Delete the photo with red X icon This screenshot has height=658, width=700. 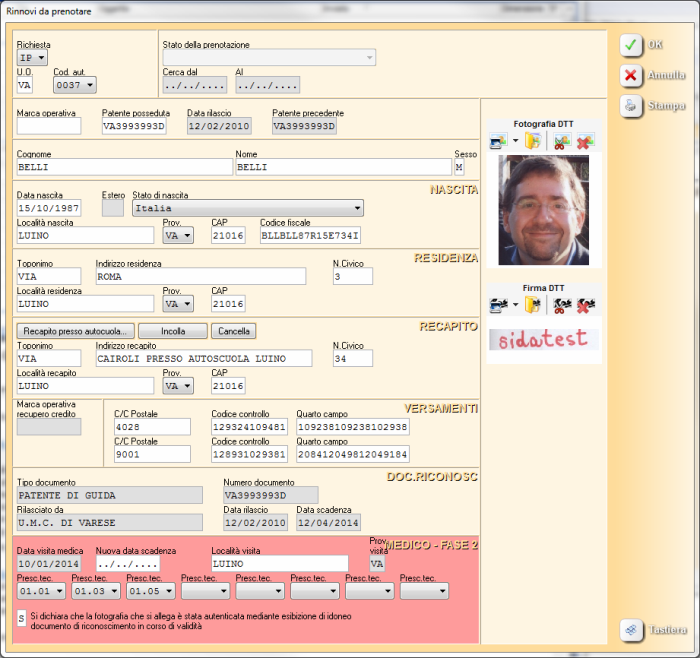[x=584, y=143]
